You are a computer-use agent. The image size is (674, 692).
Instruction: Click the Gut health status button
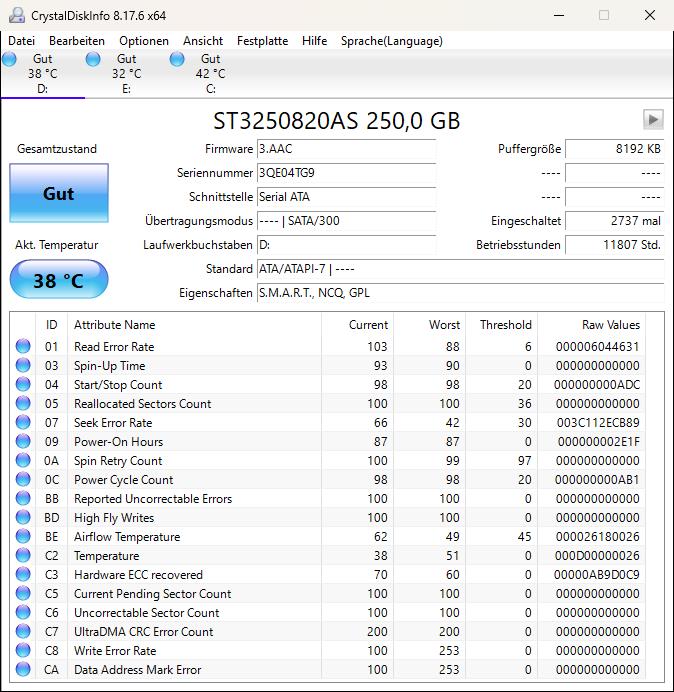(59, 193)
